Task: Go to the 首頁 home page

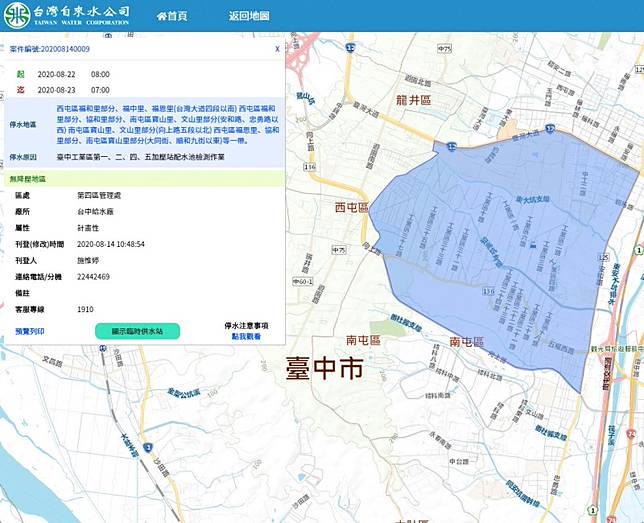Action: pyautogui.click(x=173, y=16)
